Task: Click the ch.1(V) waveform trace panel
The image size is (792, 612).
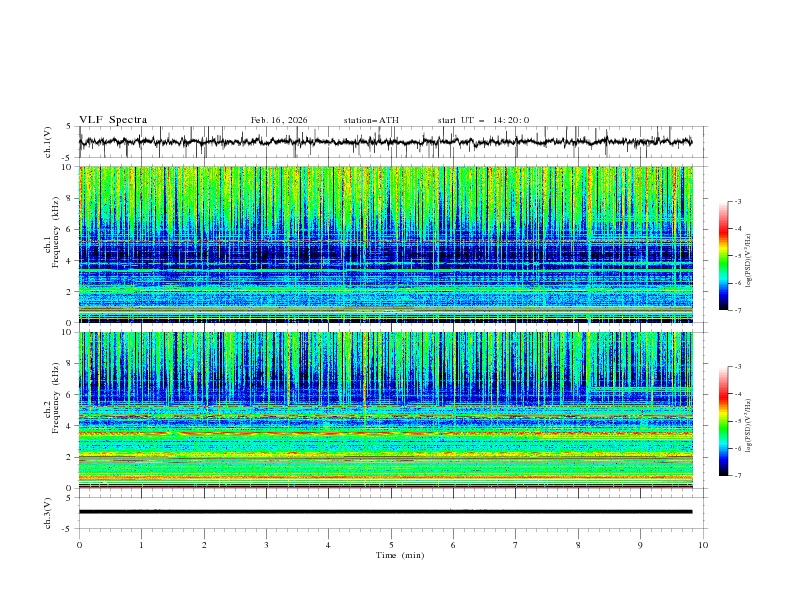Action: click(390, 142)
